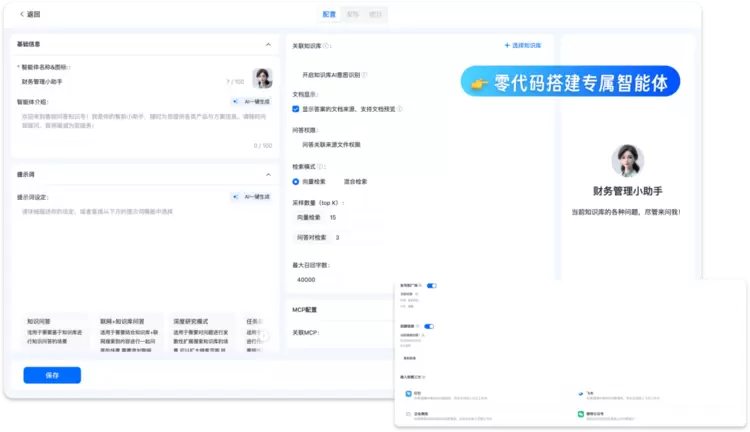Click the info icon beside 开启知识库AI意图识别

click(364, 75)
